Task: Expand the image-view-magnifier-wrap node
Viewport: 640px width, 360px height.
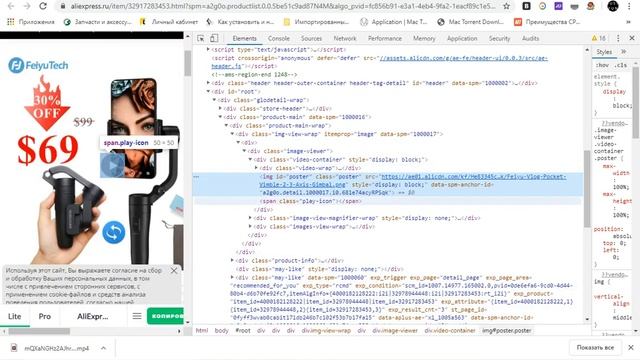Action: click(x=250, y=218)
